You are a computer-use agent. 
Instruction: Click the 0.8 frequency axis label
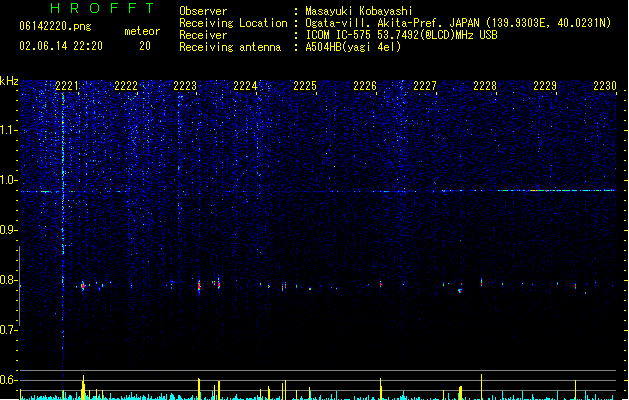coord(8,280)
